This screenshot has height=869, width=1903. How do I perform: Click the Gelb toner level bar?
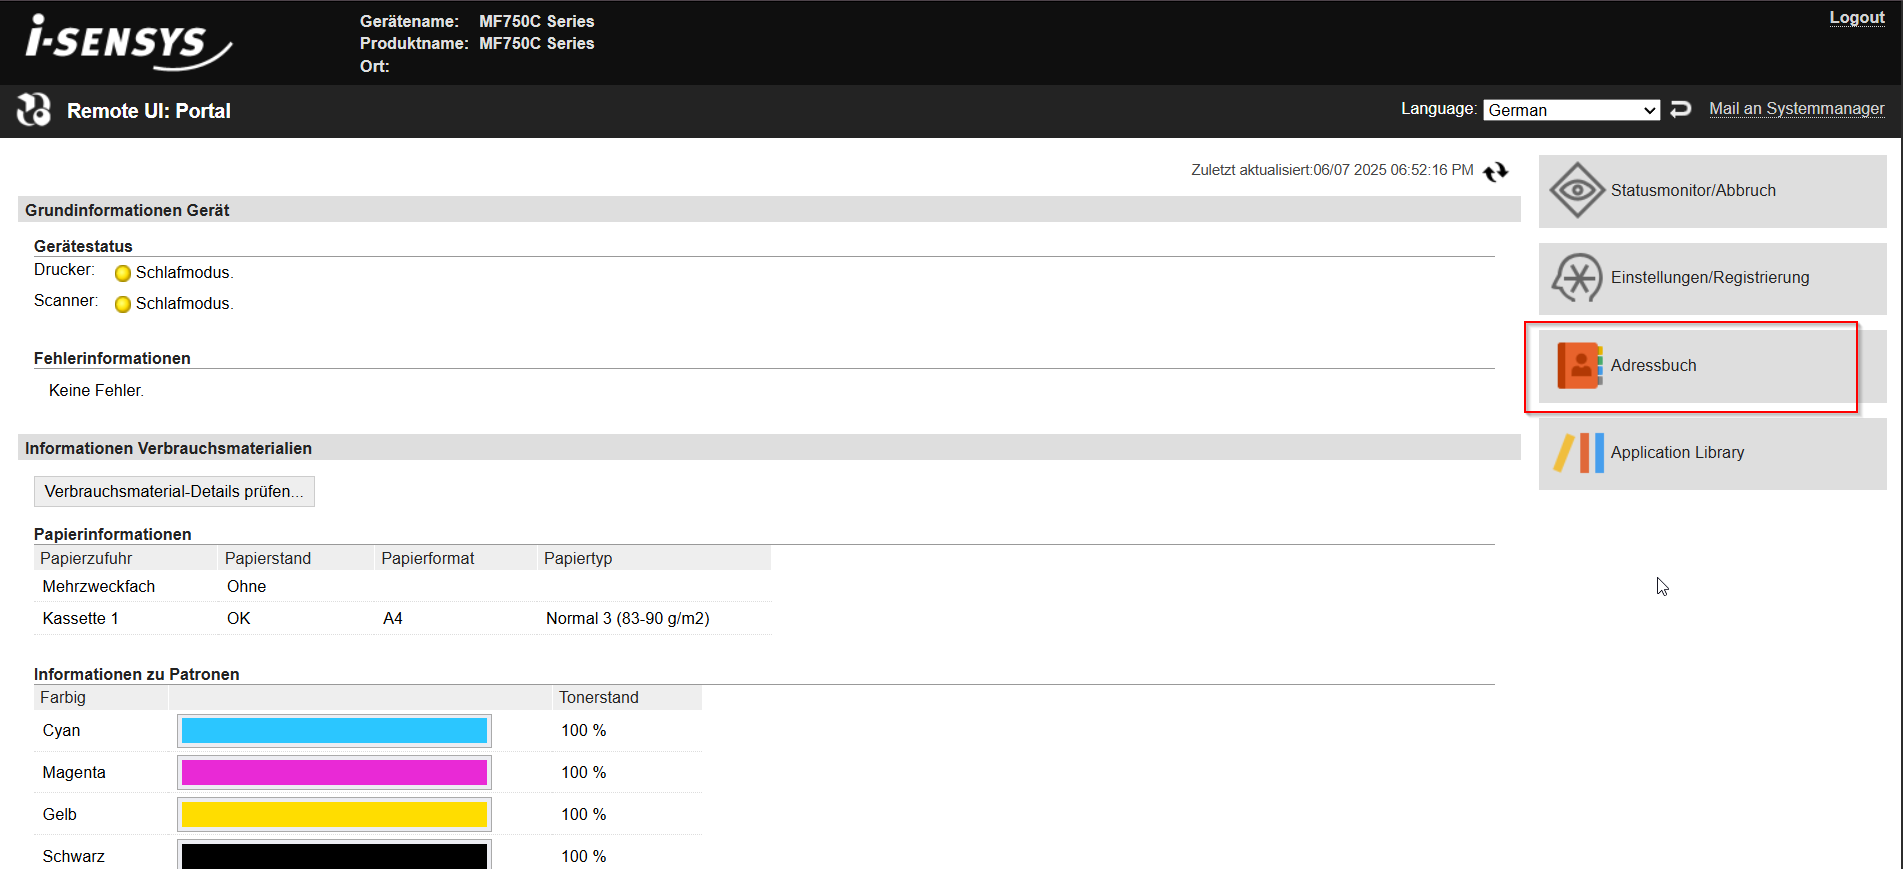[334, 815]
